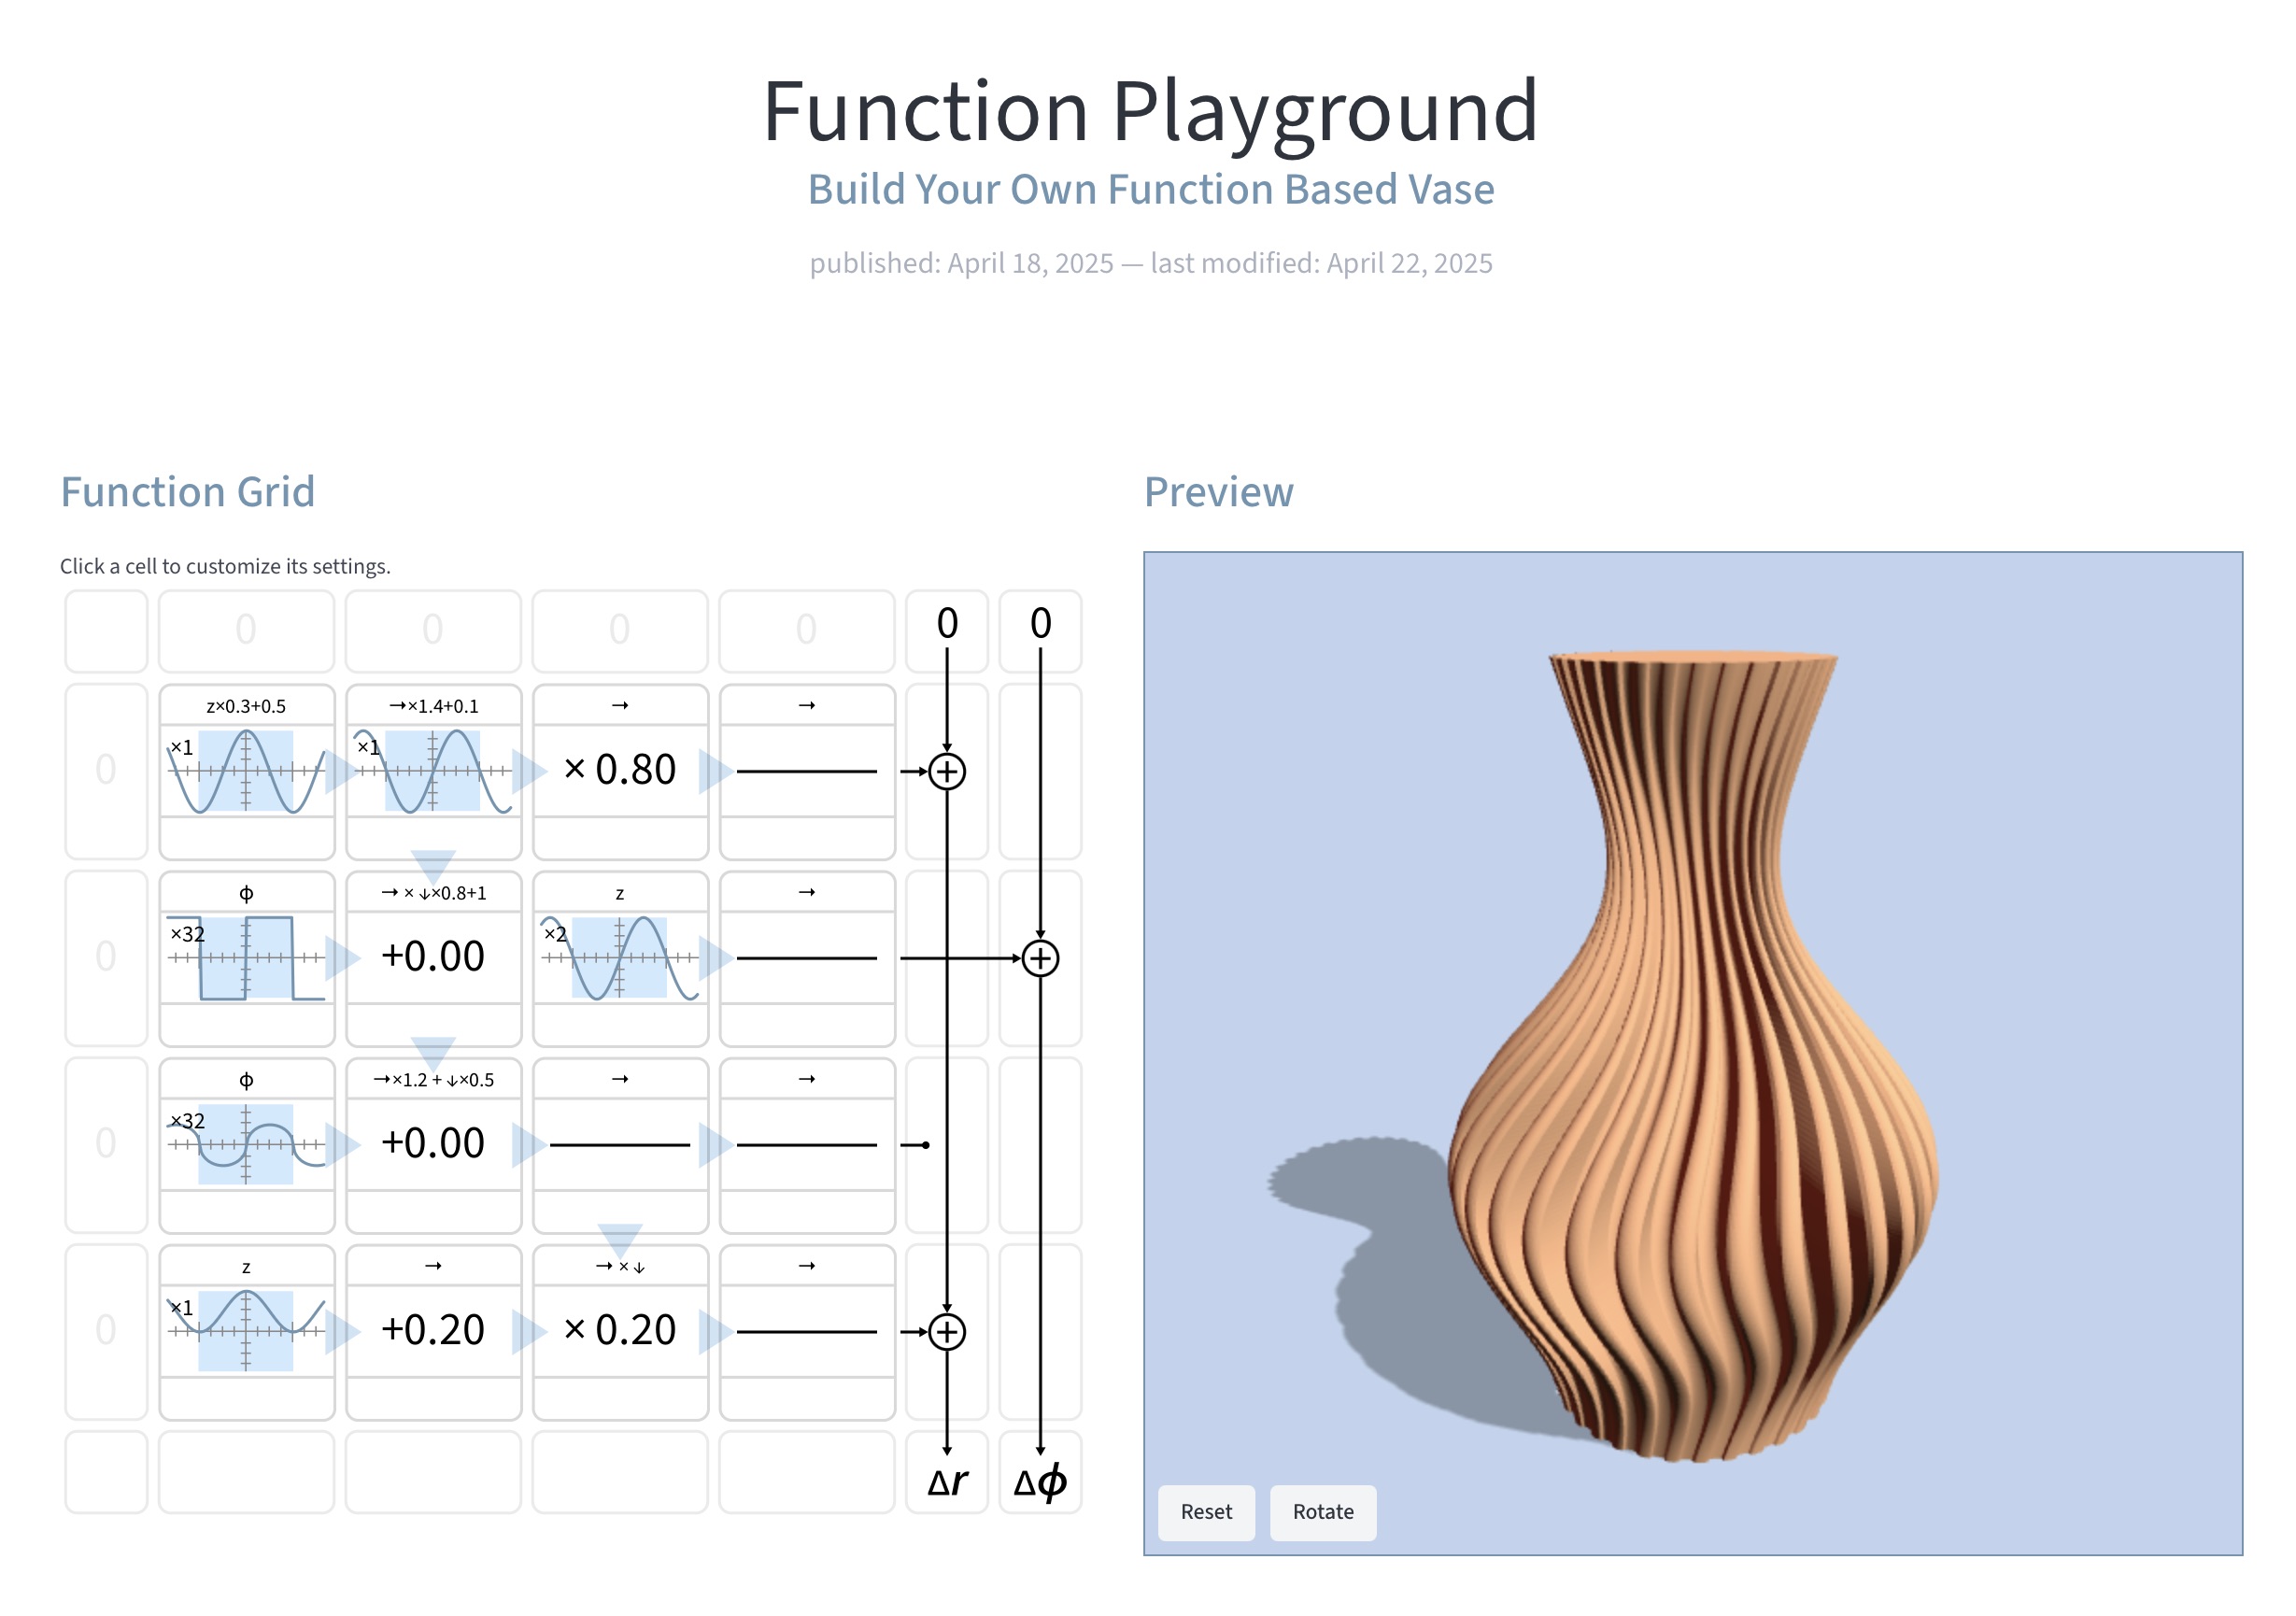Click the faded 0 cell above the z×0.3+0.5 column
The width and height of the screenshot is (2296, 1616).
click(246, 631)
